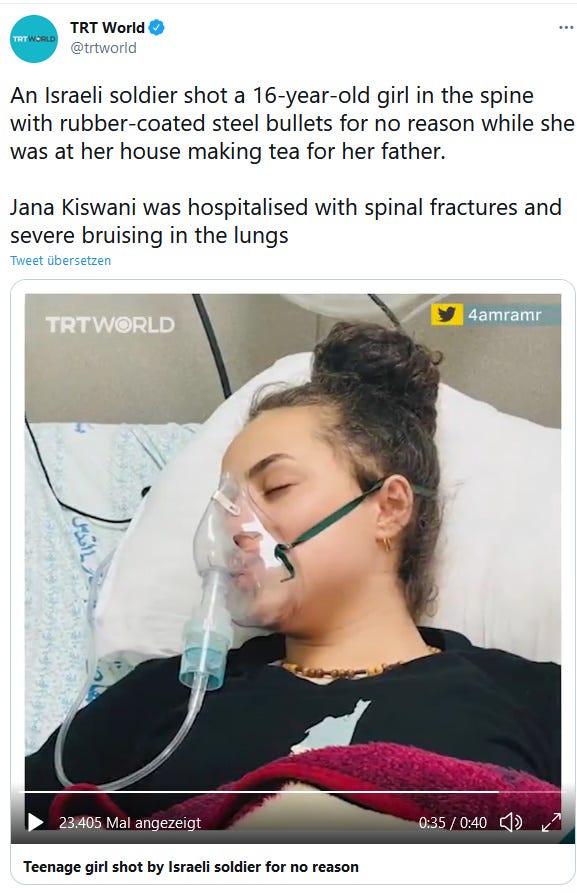This screenshot has width=577, height=893.
Task: Click the Twitter bird icon in video
Action: 447,314
